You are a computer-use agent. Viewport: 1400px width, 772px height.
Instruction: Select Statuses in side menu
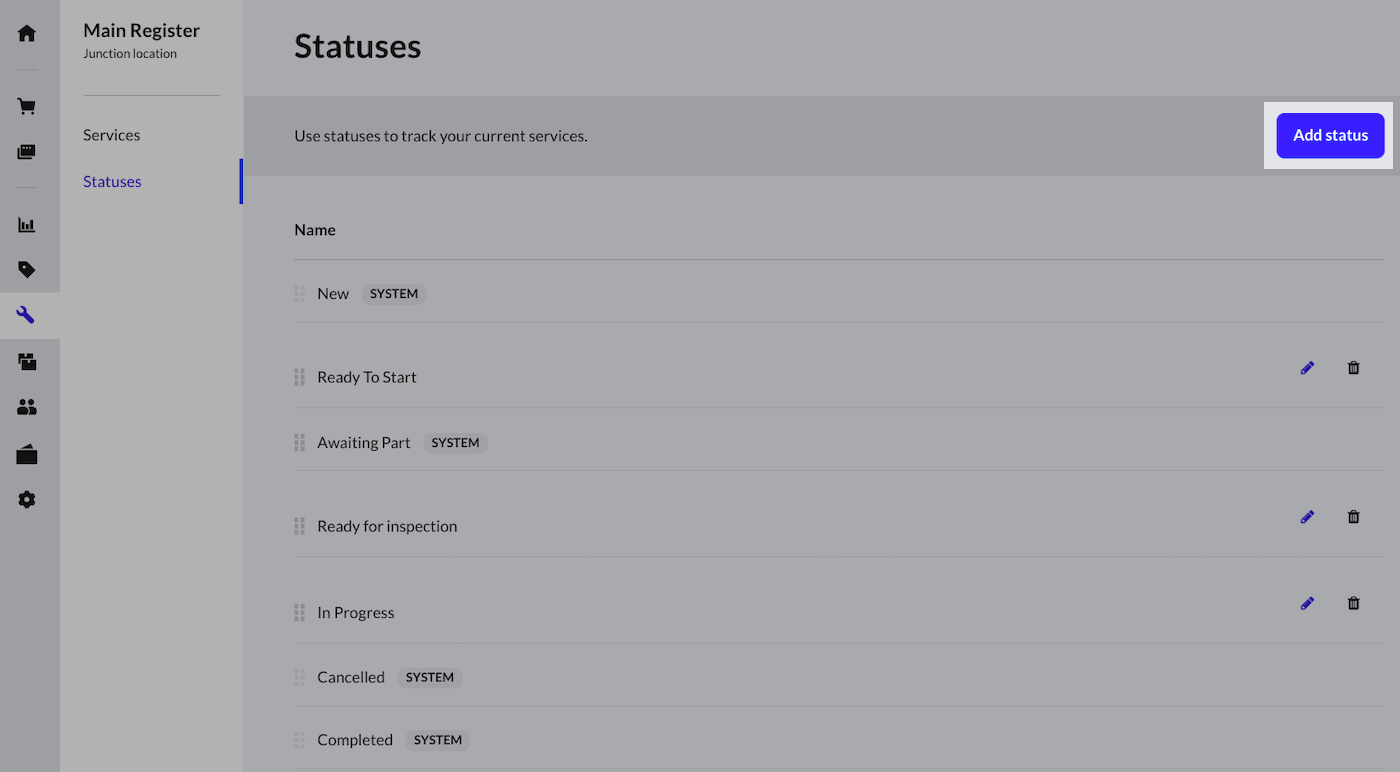pos(112,181)
